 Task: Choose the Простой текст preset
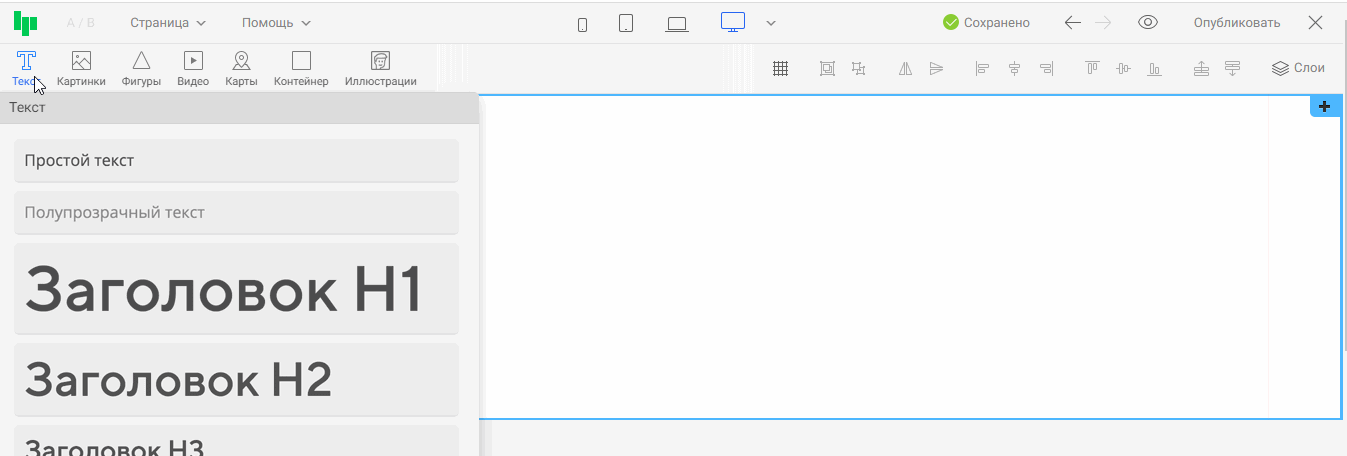[x=236, y=161]
